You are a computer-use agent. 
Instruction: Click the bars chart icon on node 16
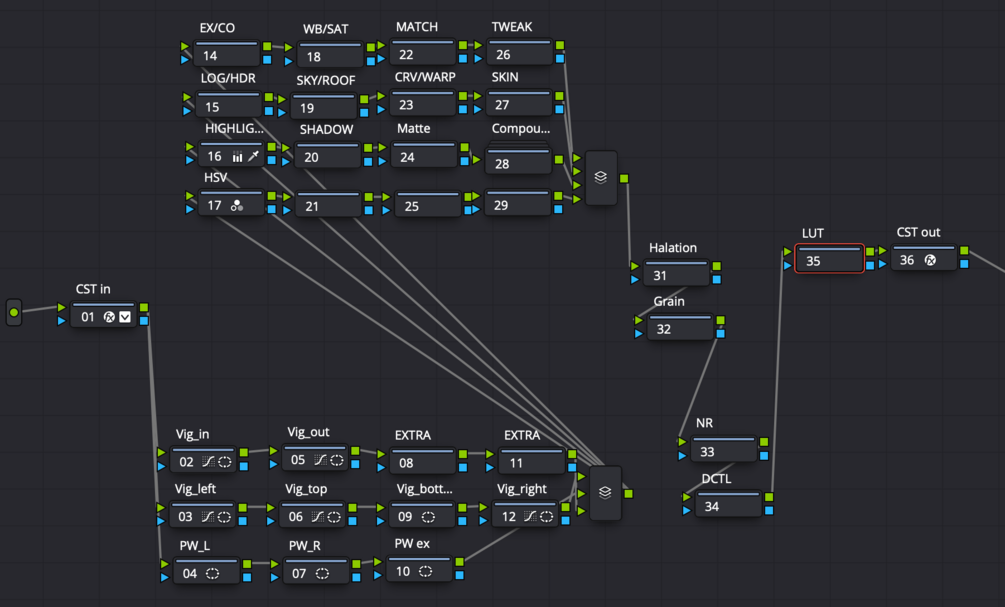(237, 156)
